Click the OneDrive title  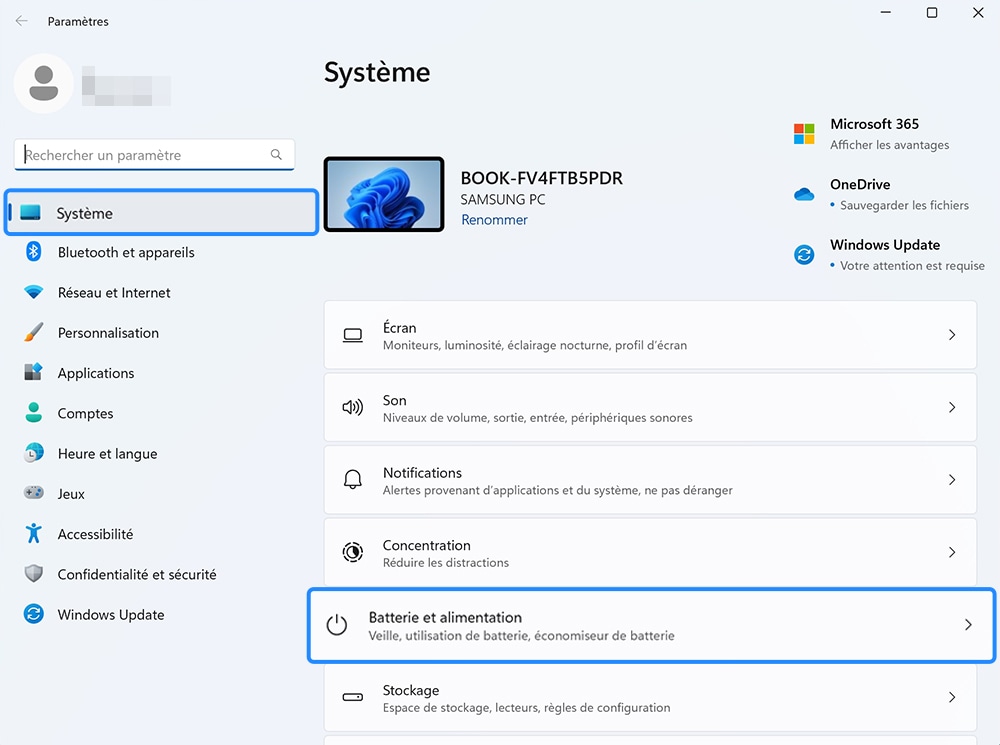coord(860,184)
